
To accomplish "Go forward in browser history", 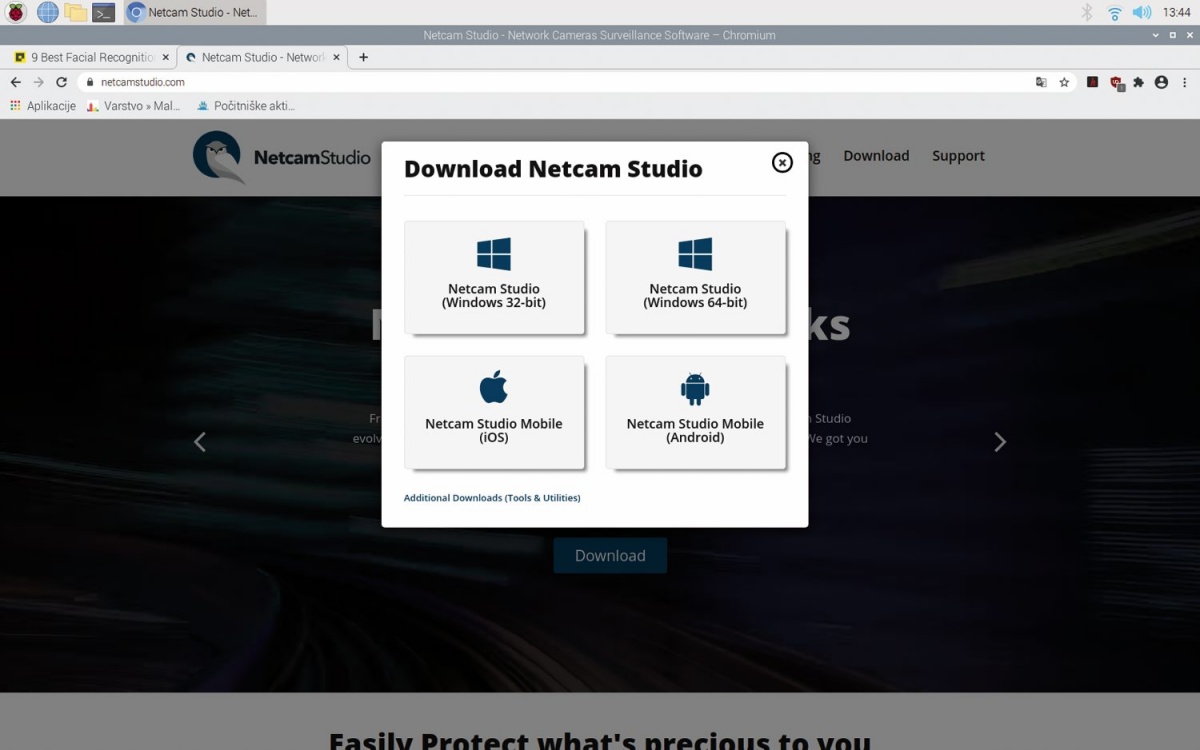I will (38, 82).
